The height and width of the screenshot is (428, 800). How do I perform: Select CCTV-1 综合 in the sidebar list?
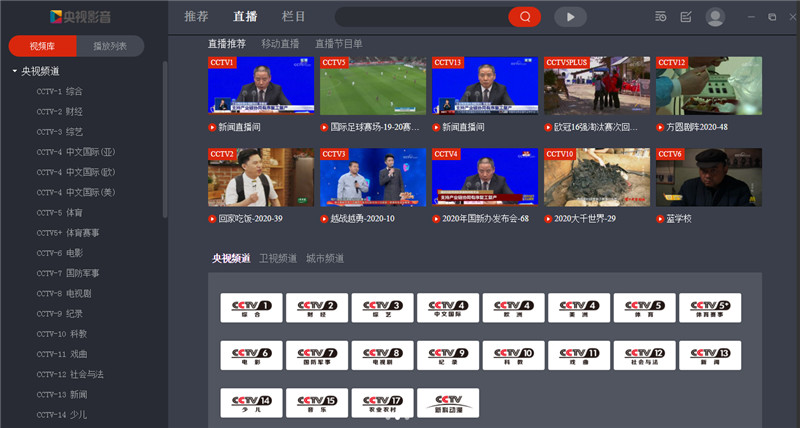coord(59,91)
